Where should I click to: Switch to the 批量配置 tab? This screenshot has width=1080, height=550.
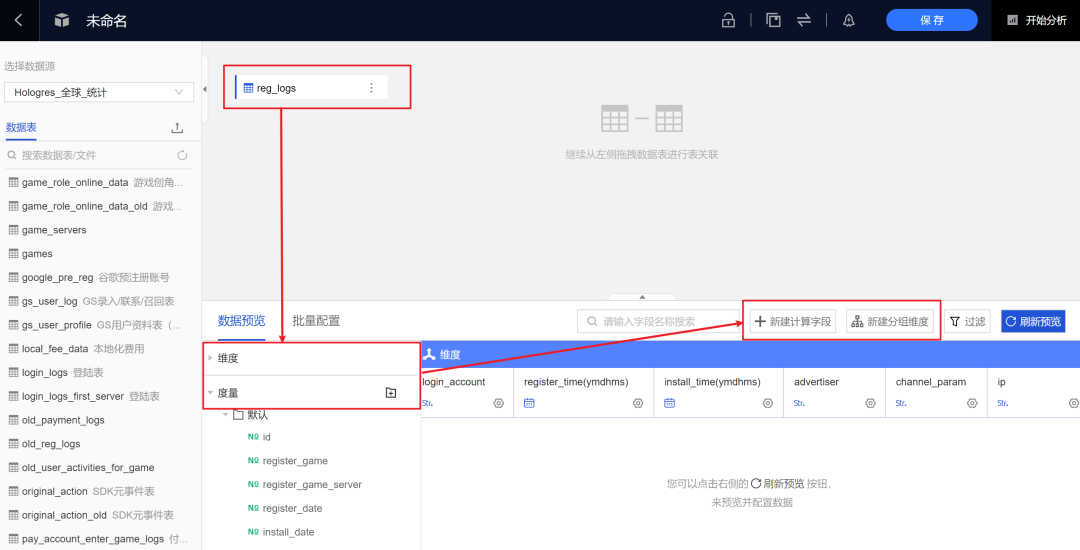[x=316, y=321]
